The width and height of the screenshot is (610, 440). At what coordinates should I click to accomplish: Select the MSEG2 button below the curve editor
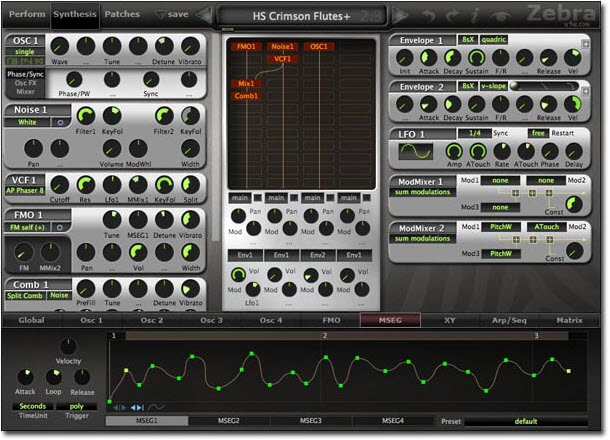click(x=228, y=421)
